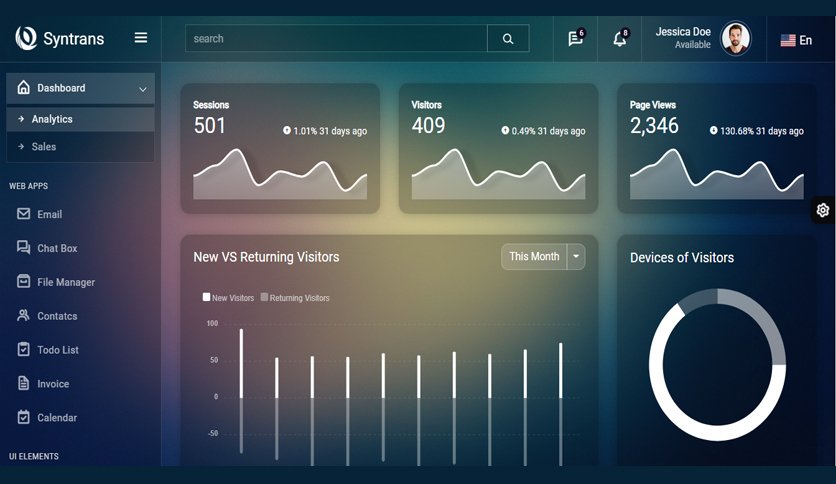Click the US flag language icon
Viewport: 836px width, 484px height.
[x=788, y=40]
